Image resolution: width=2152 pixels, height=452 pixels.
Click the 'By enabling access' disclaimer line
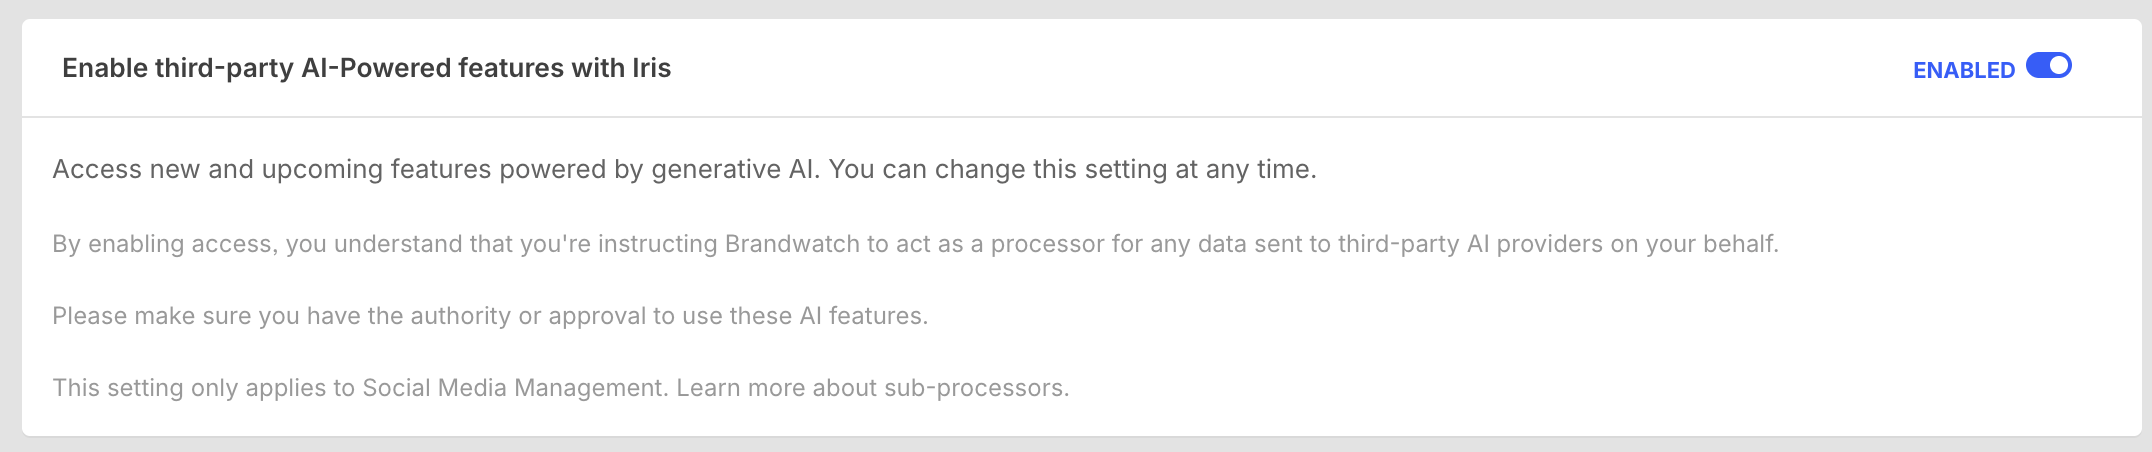coord(915,244)
